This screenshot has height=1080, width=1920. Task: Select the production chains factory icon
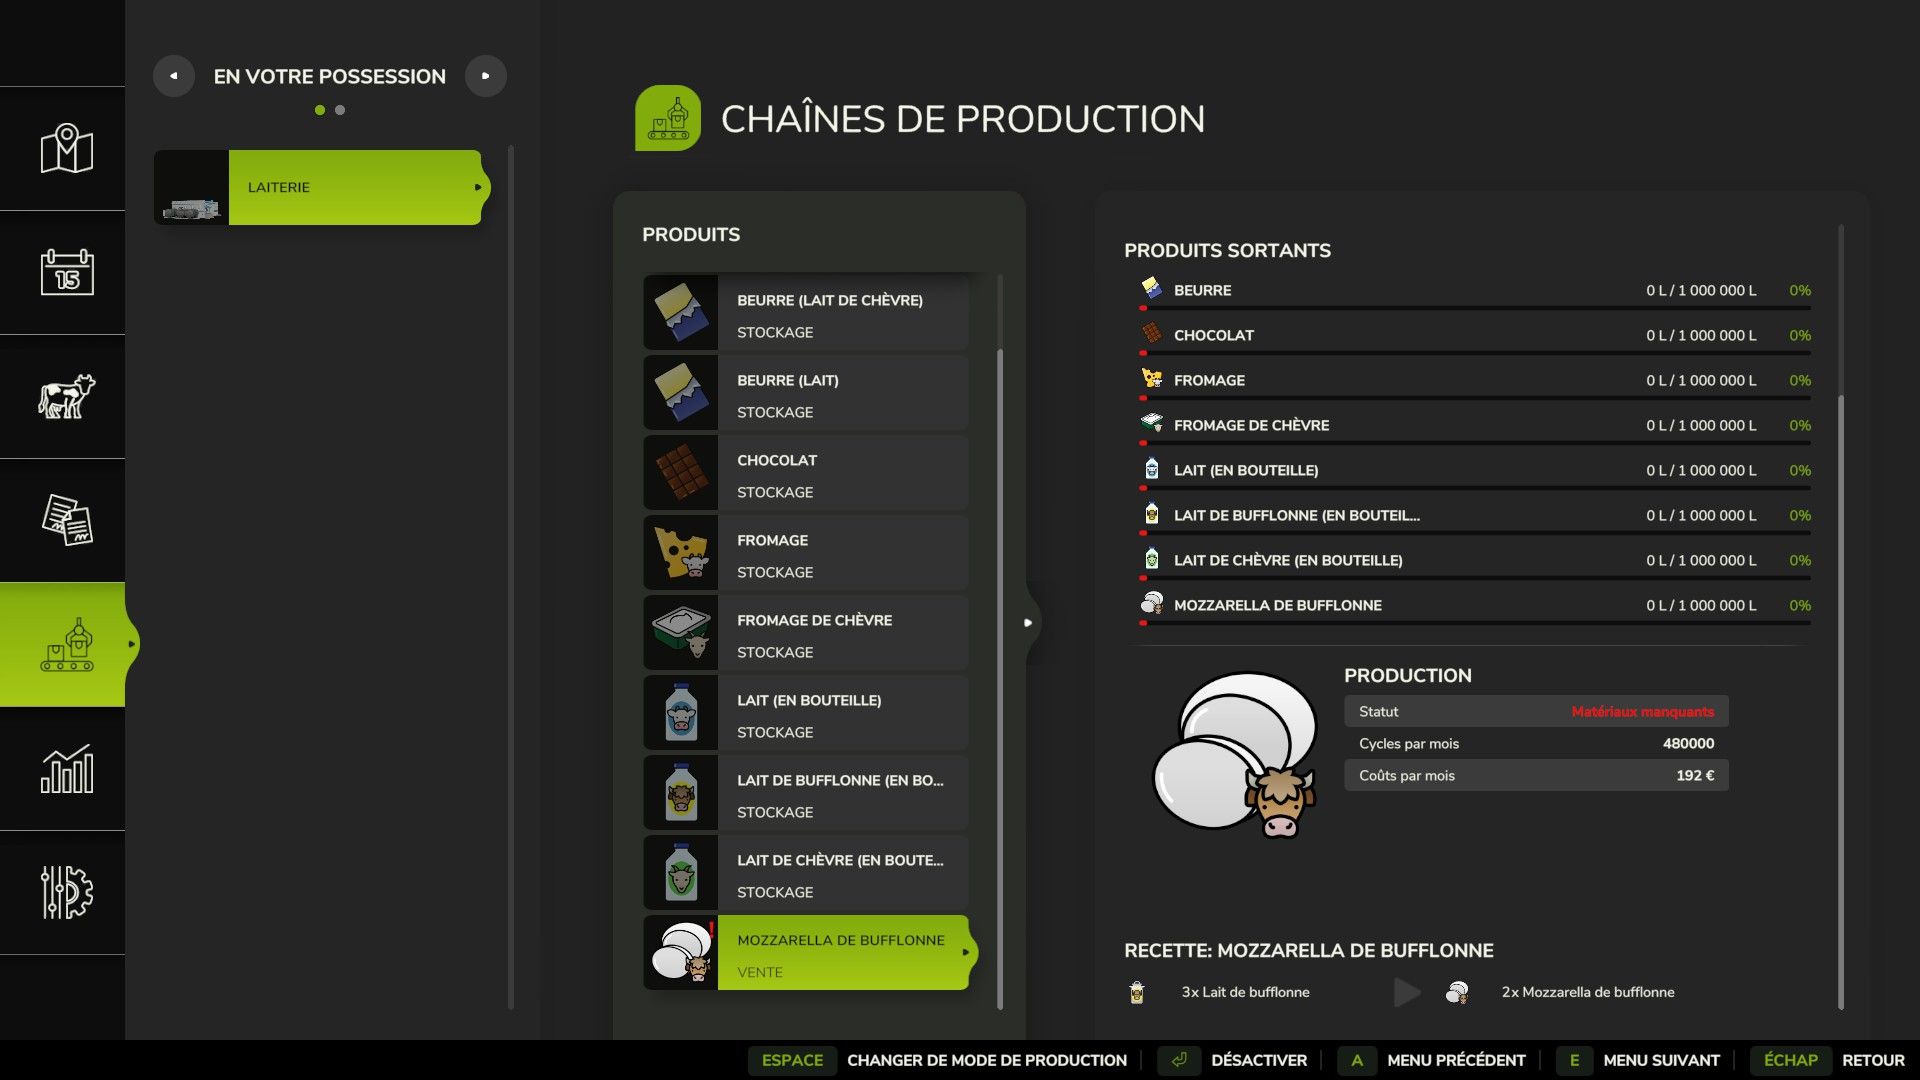(66, 644)
